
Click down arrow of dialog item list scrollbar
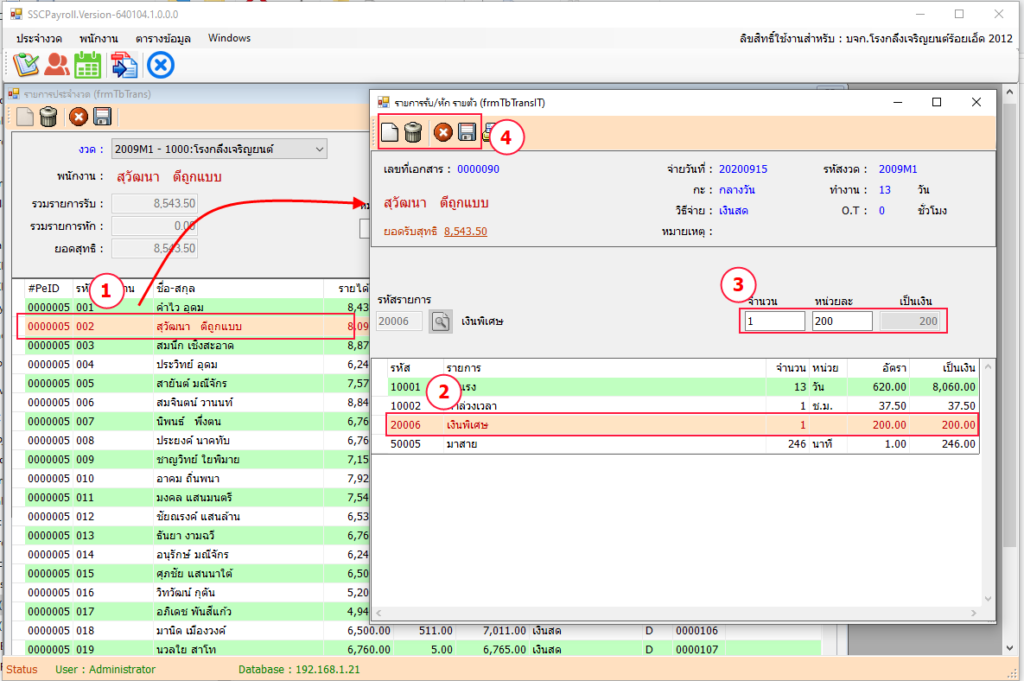click(x=988, y=599)
